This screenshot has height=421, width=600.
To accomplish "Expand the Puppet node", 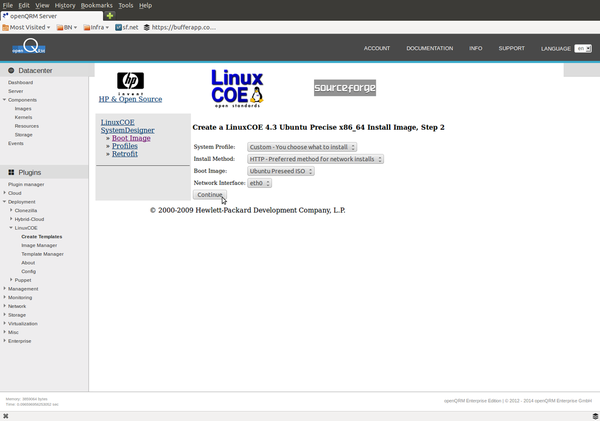I will click(x=11, y=280).
